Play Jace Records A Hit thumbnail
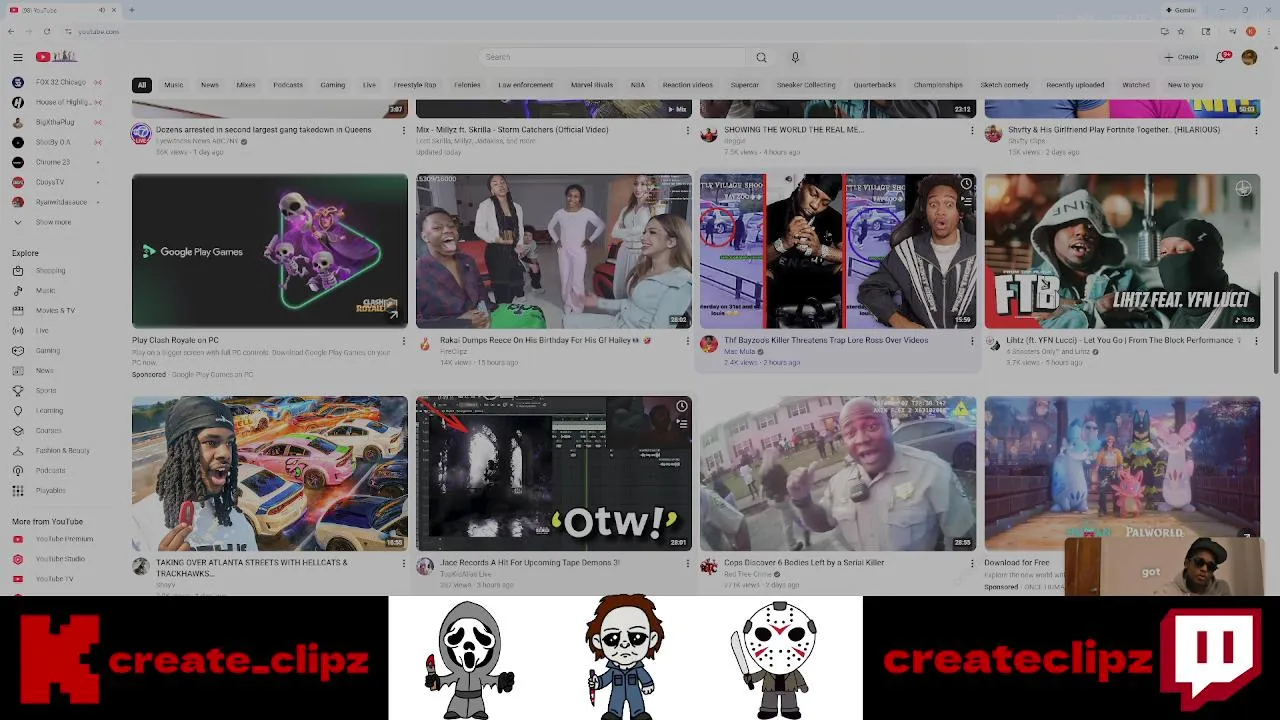The height and width of the screenshot is (720, 1280). [554, 473]
